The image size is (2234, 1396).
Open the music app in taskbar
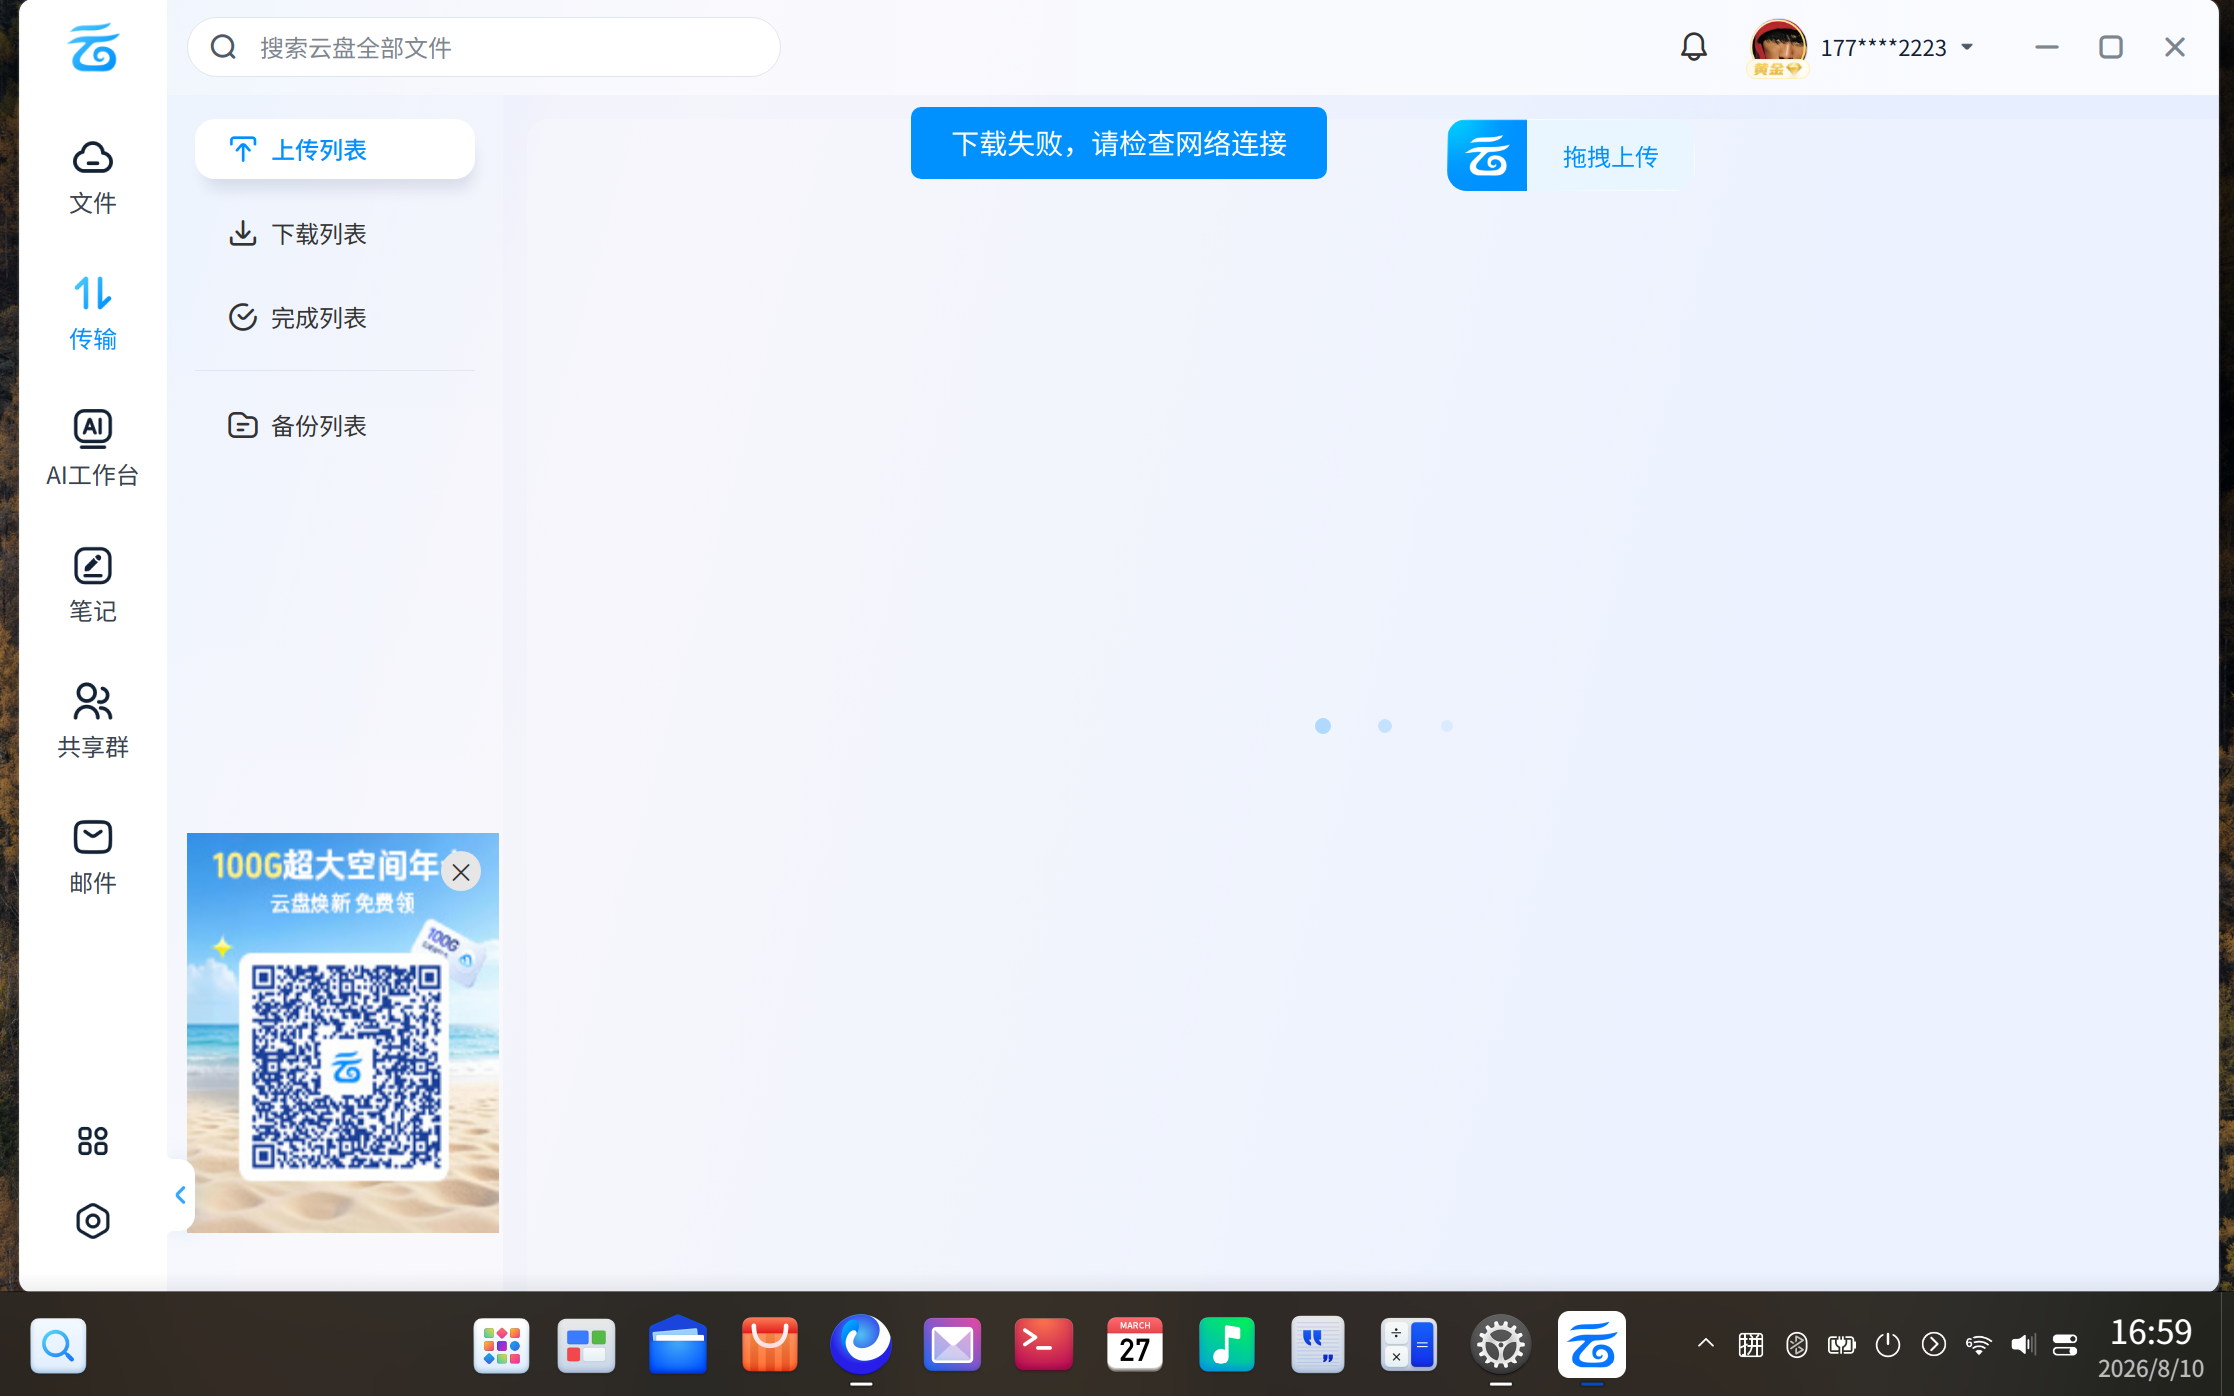tap(1226, 1345)
